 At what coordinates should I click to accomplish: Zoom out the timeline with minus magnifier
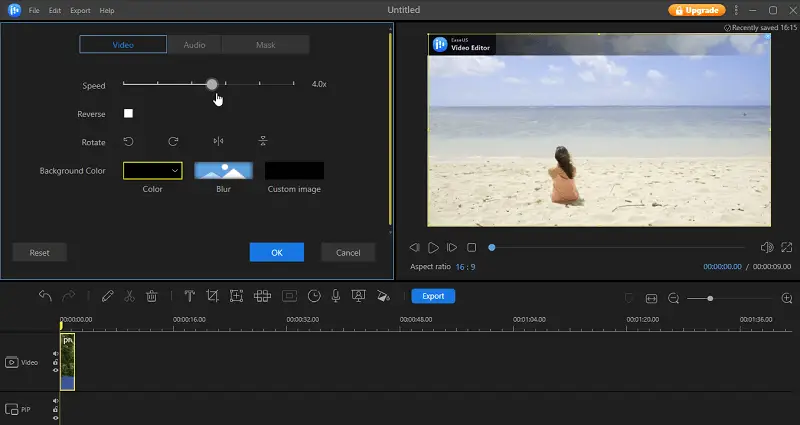pyautogui.click(x=673, y=298)
